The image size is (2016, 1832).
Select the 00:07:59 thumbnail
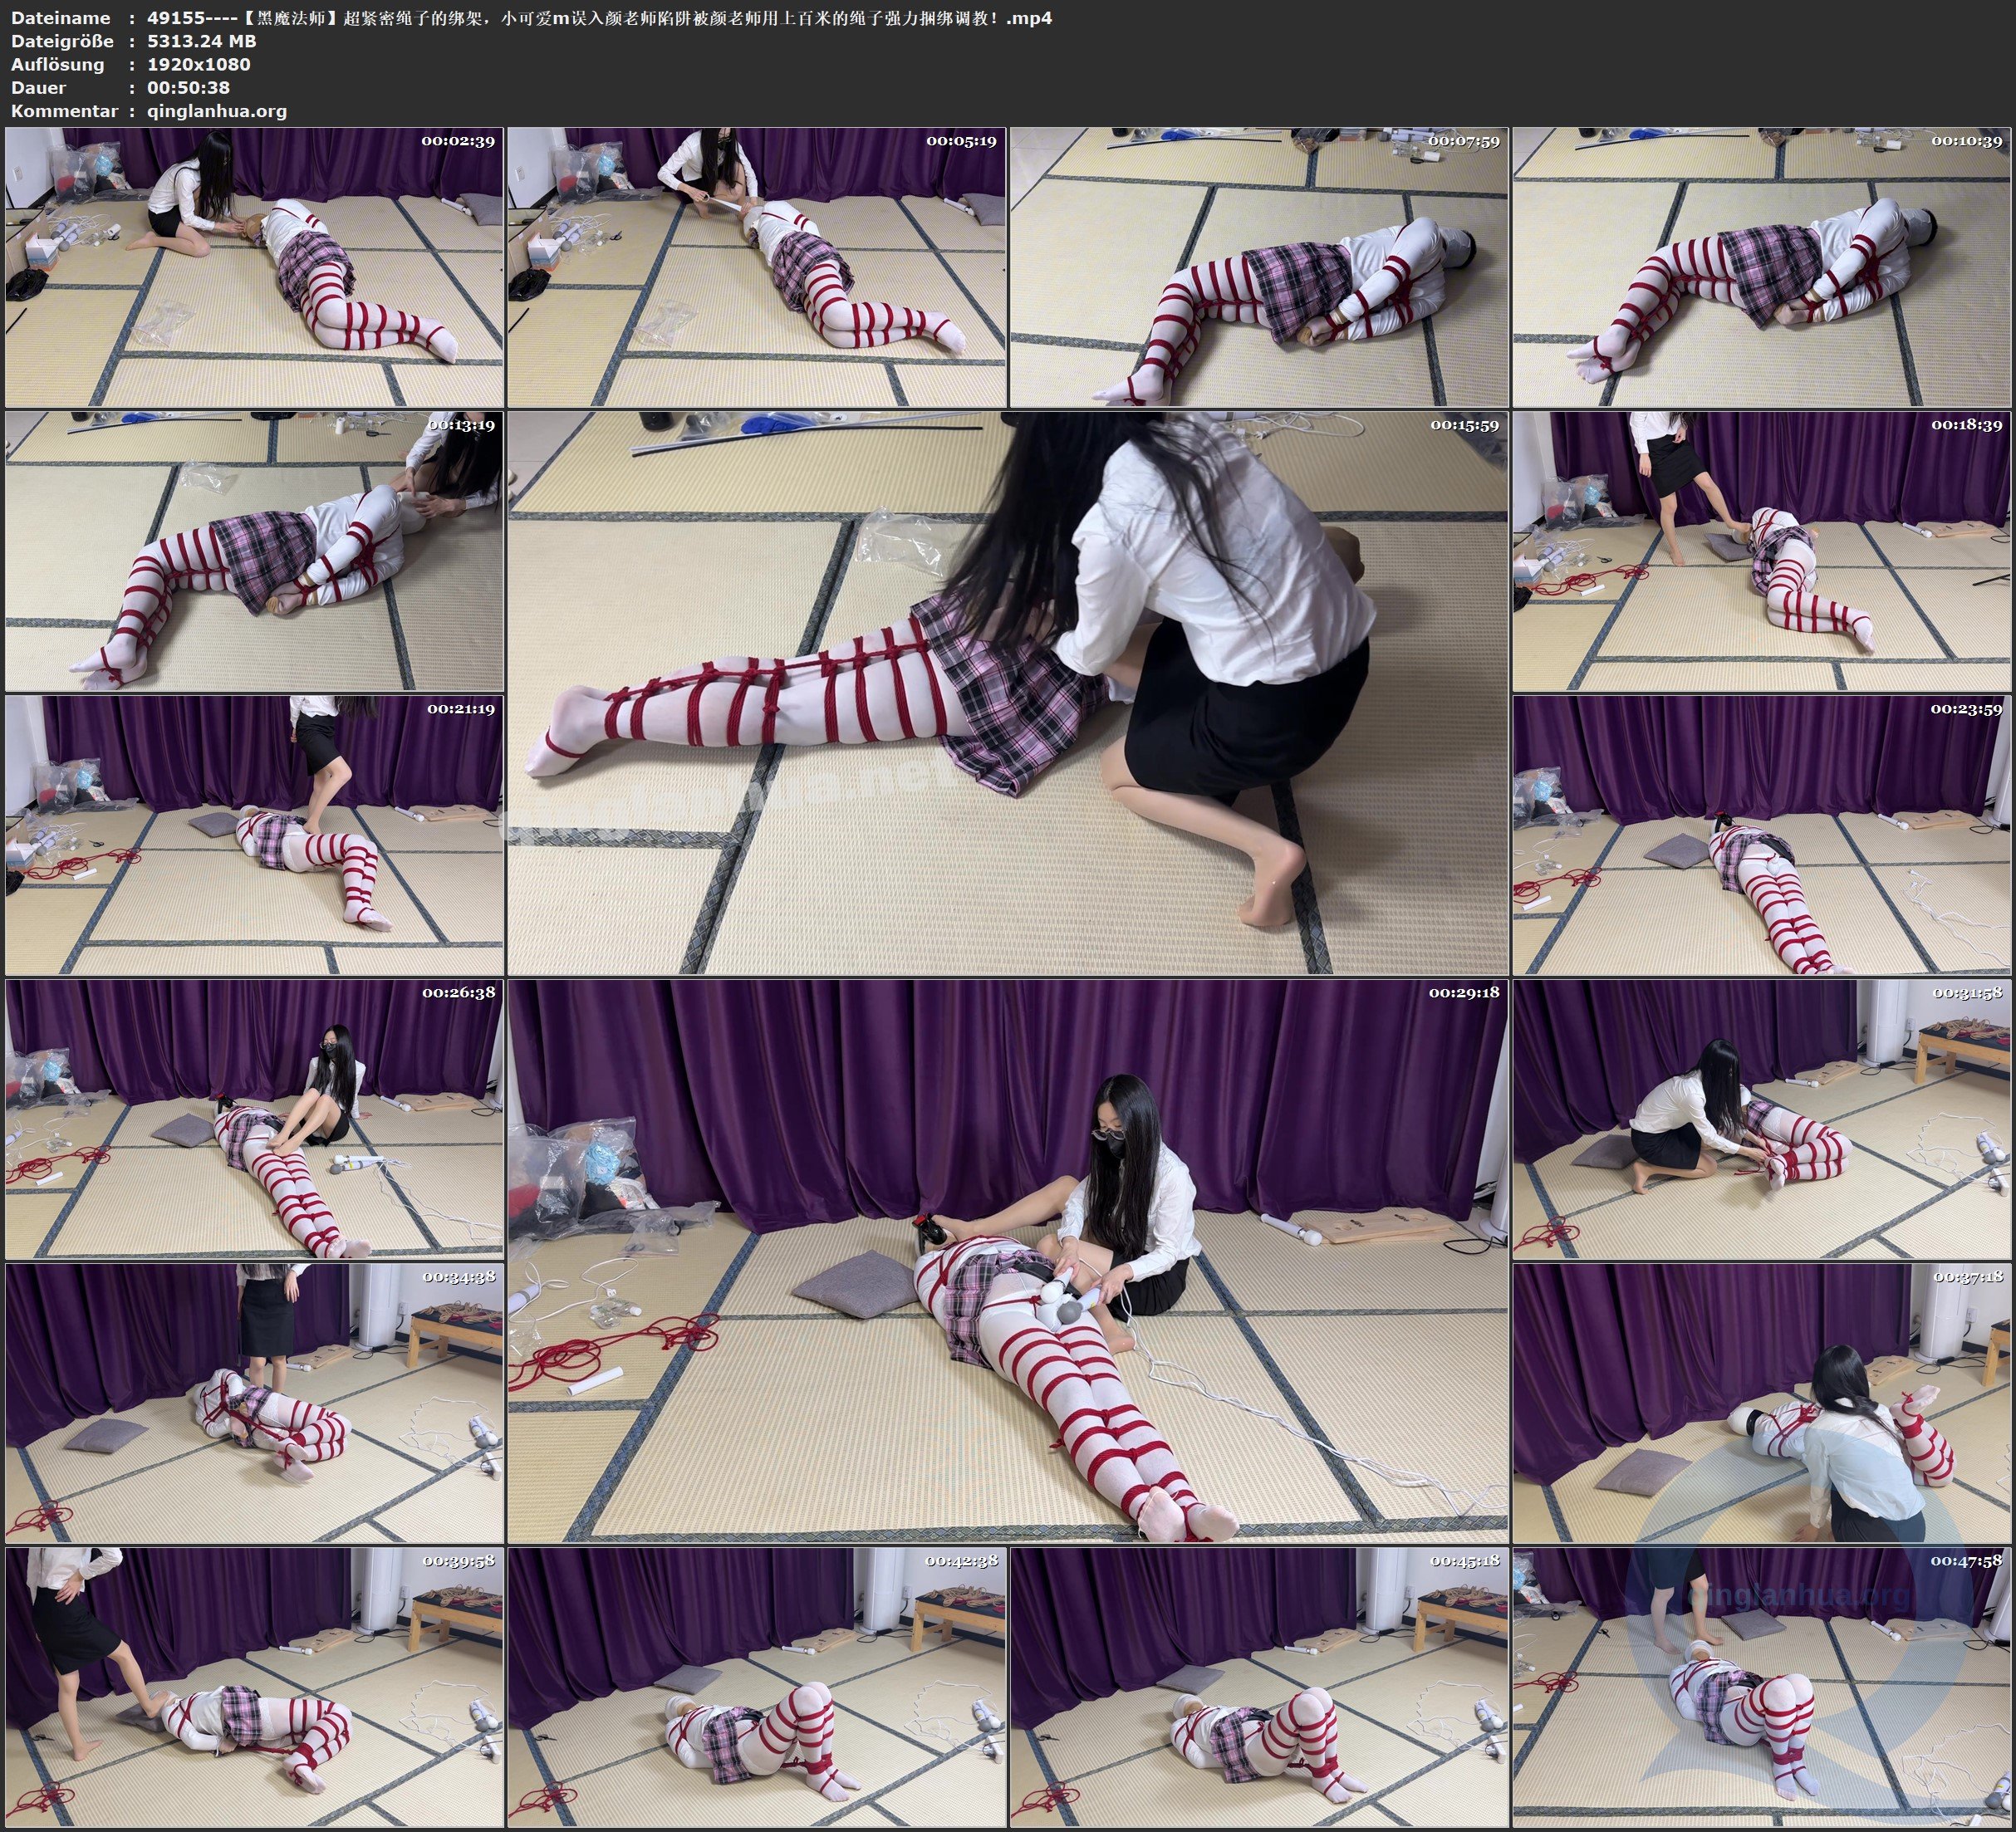(x=1258, y=267)
